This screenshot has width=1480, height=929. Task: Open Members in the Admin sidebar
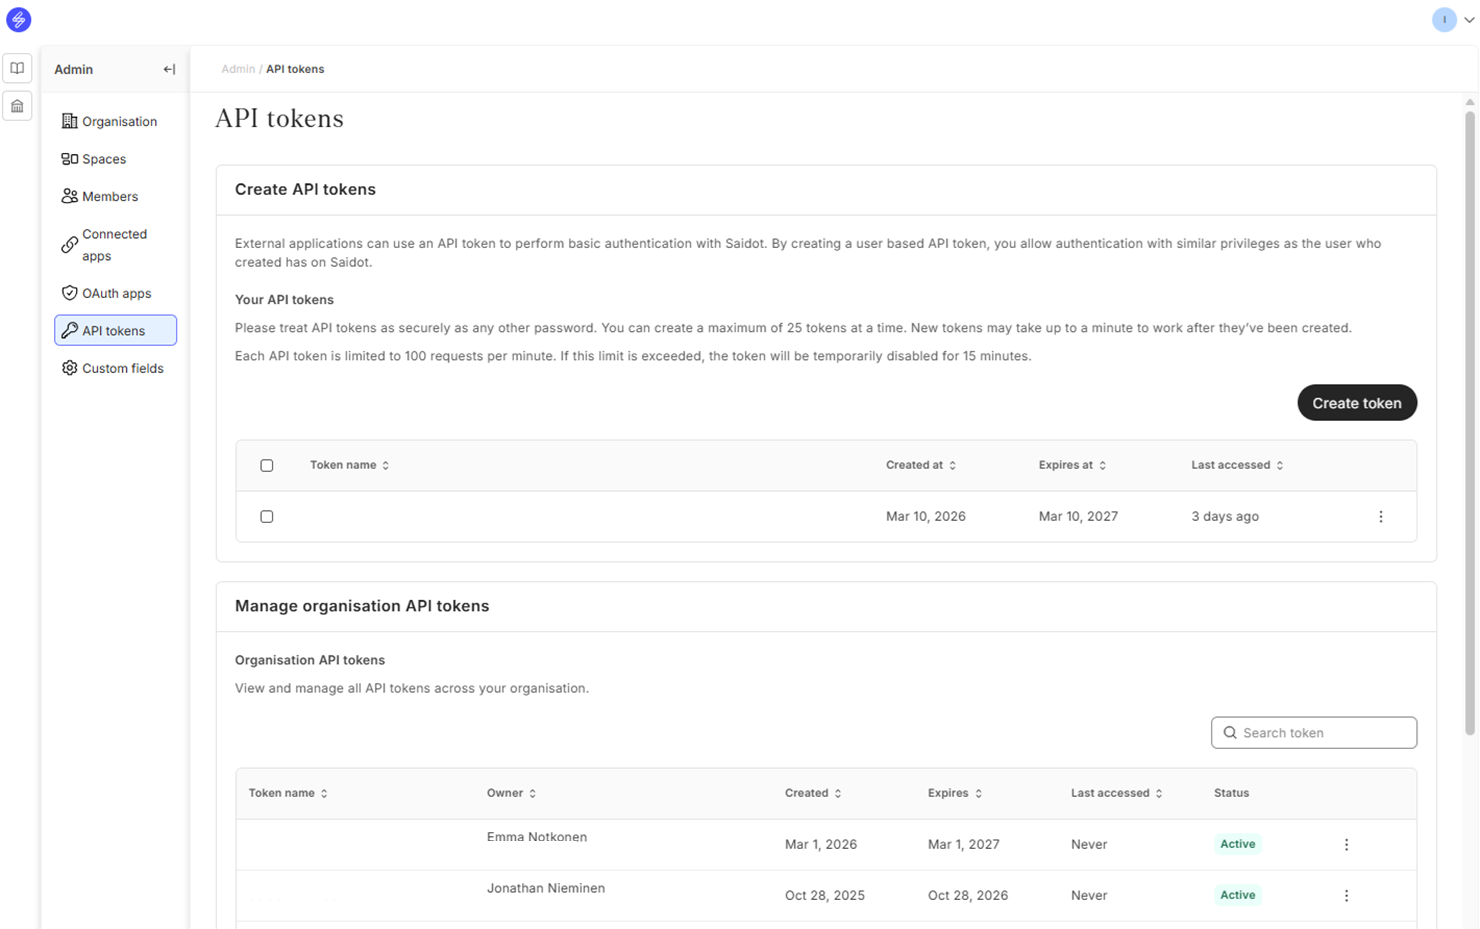tap(109, 197)
